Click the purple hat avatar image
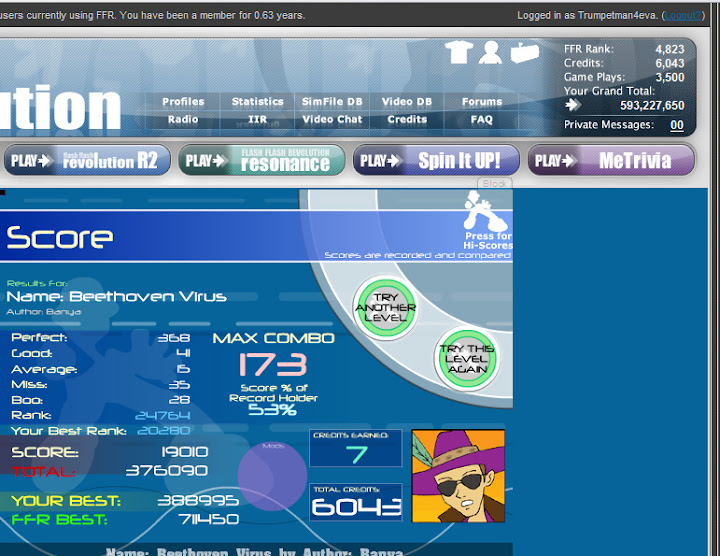 click(x=458, y=475)
